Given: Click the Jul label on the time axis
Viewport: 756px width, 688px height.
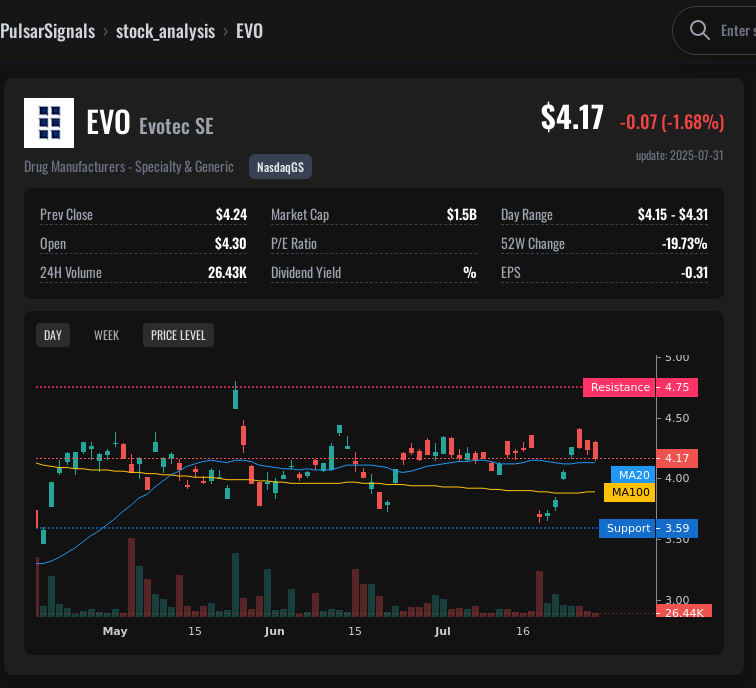Looking at the screenshot, I should [442, 631].
